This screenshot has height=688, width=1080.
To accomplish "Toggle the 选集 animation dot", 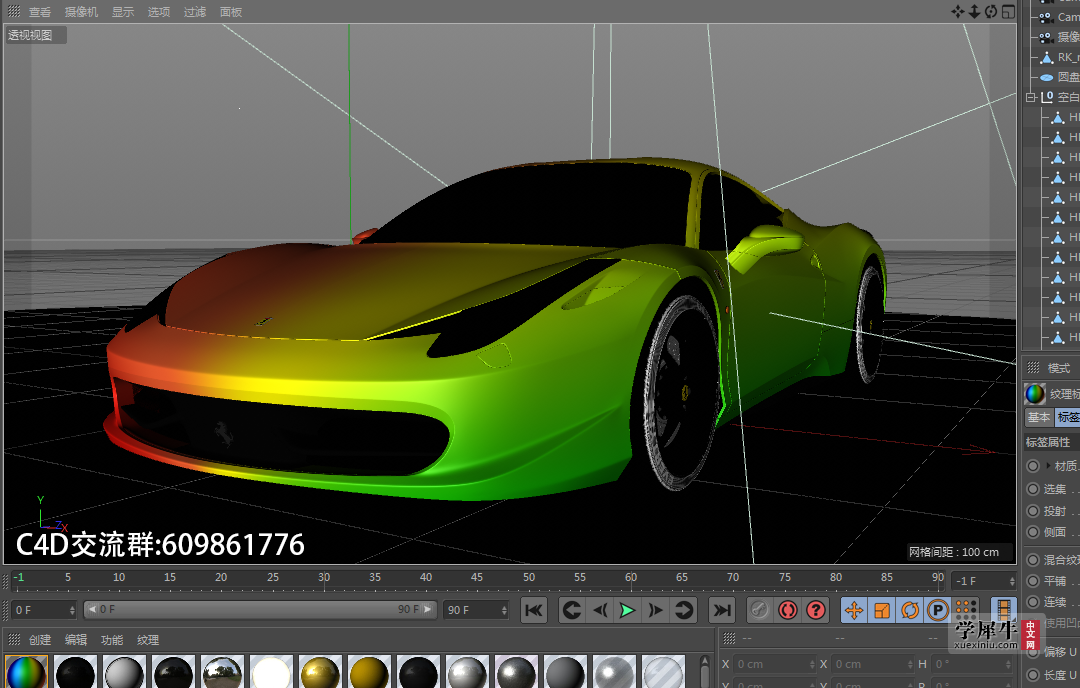I will coord(1032,489).
